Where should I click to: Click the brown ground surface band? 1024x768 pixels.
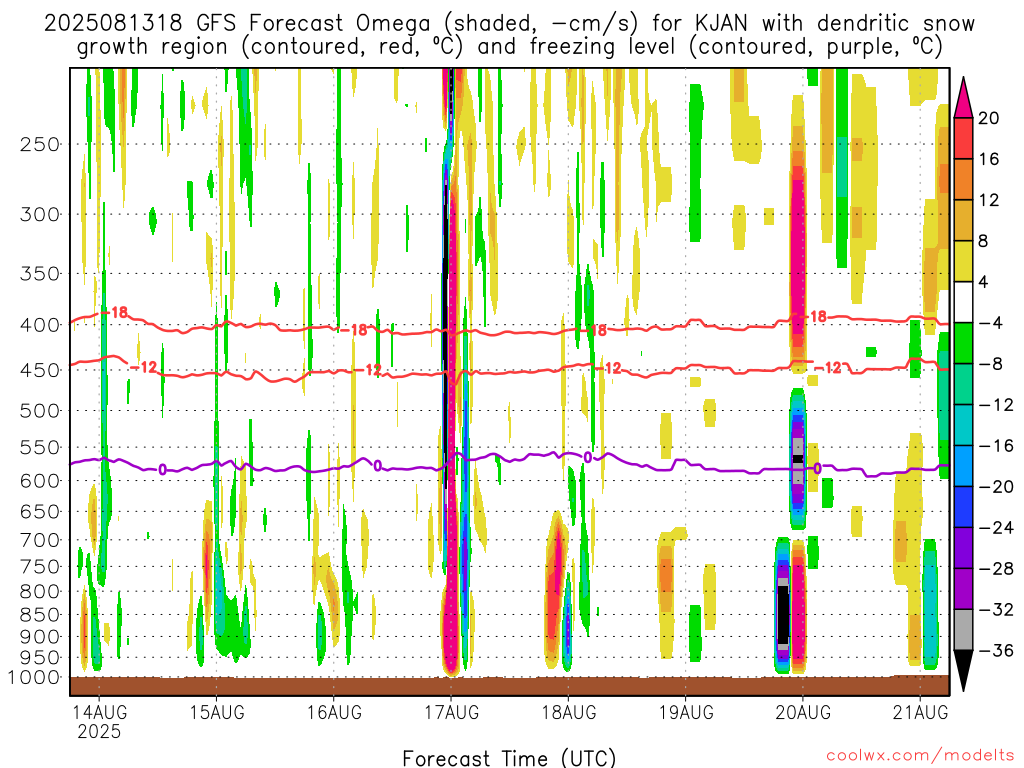[509, 686]
